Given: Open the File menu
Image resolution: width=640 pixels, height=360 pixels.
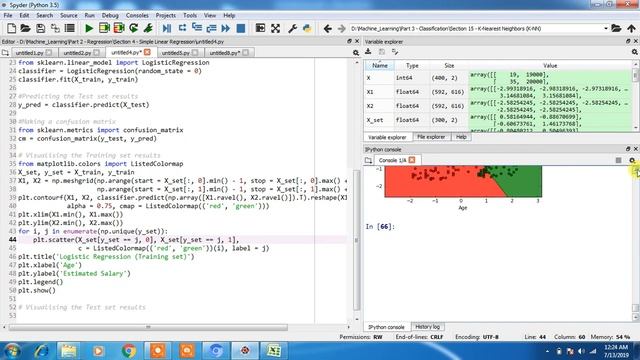Looking at the screenshot, I should (8, 16).
